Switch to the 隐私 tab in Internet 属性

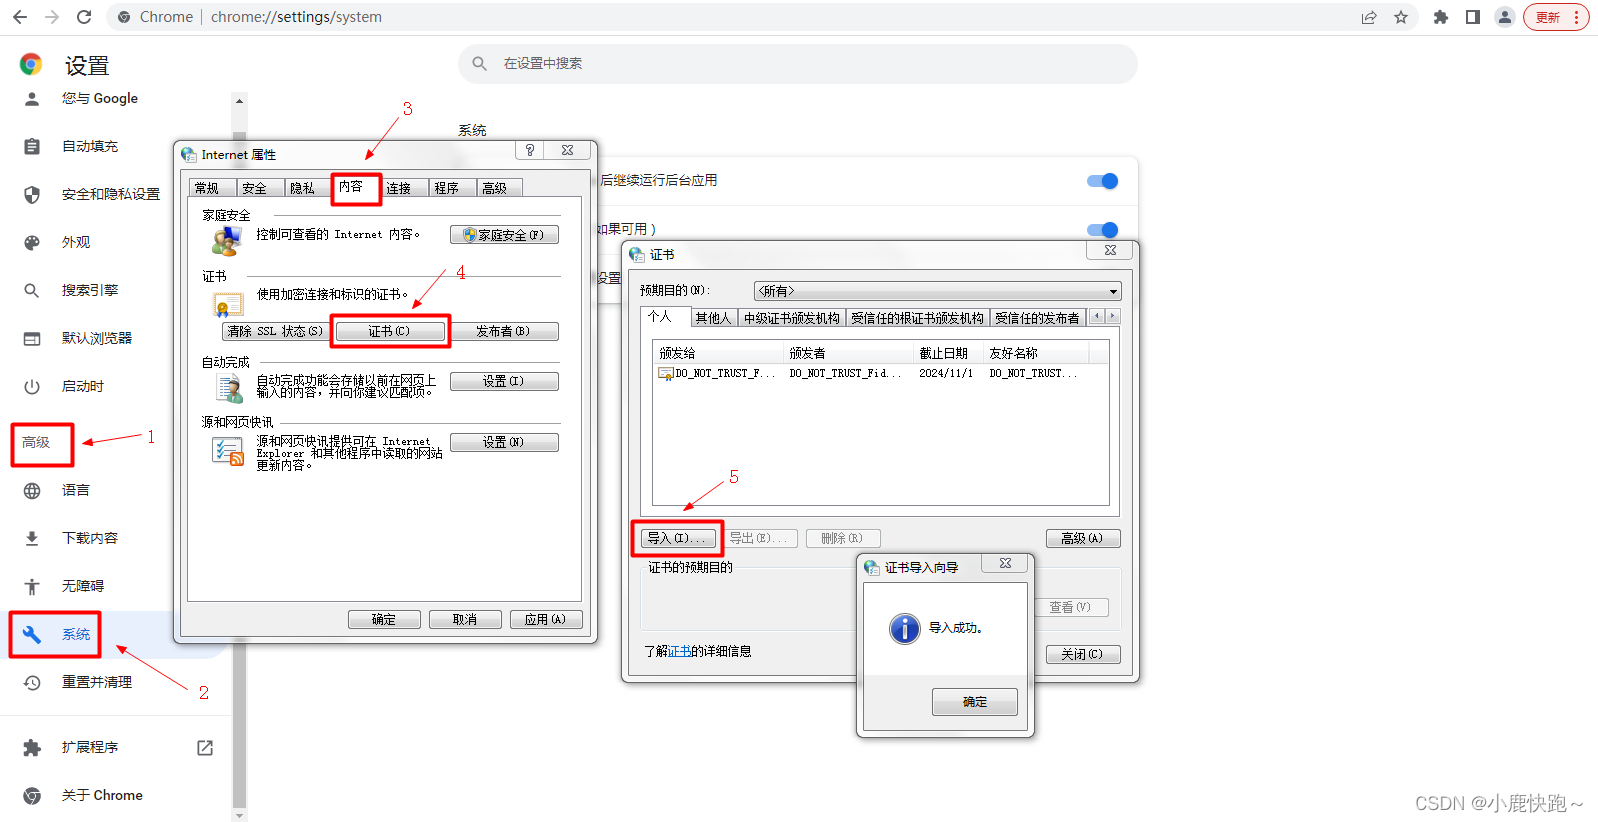coord(306,188)
